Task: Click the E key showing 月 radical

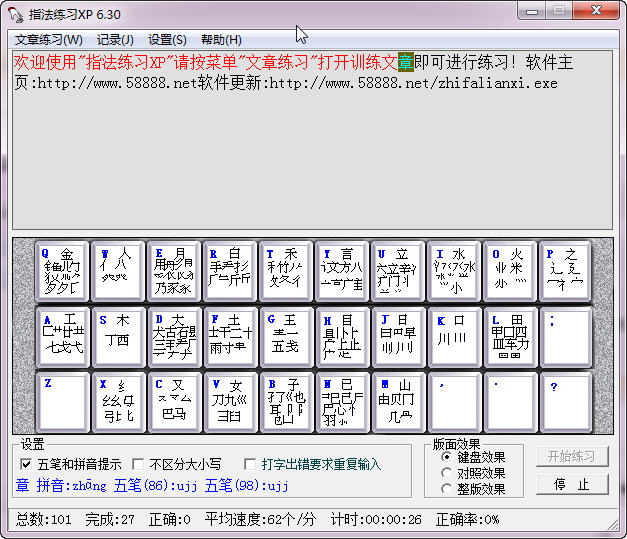Action: click(174, 271)
